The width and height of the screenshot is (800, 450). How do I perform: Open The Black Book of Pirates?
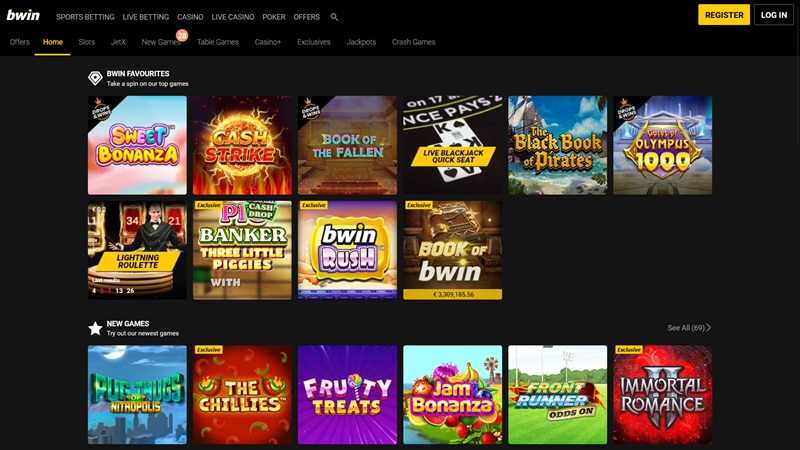pos(558,145)
